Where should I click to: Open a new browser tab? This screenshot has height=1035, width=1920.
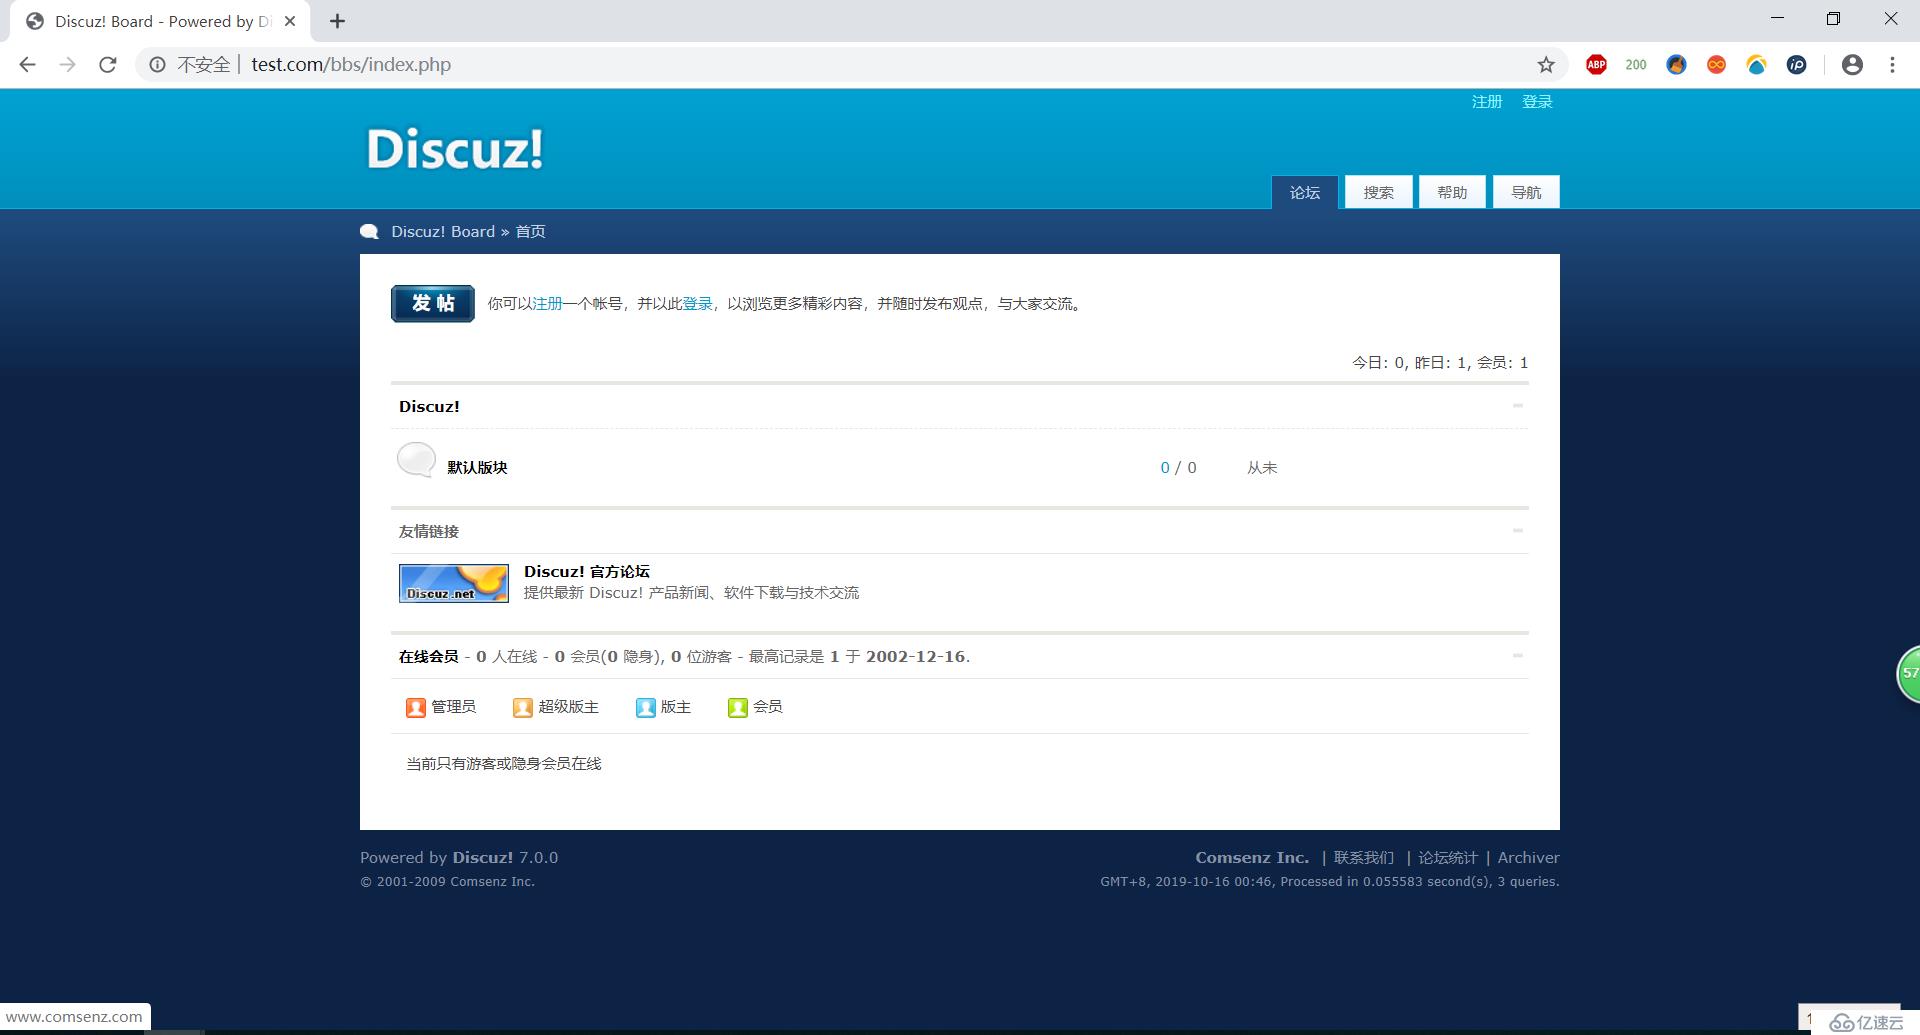click(337, 21)
